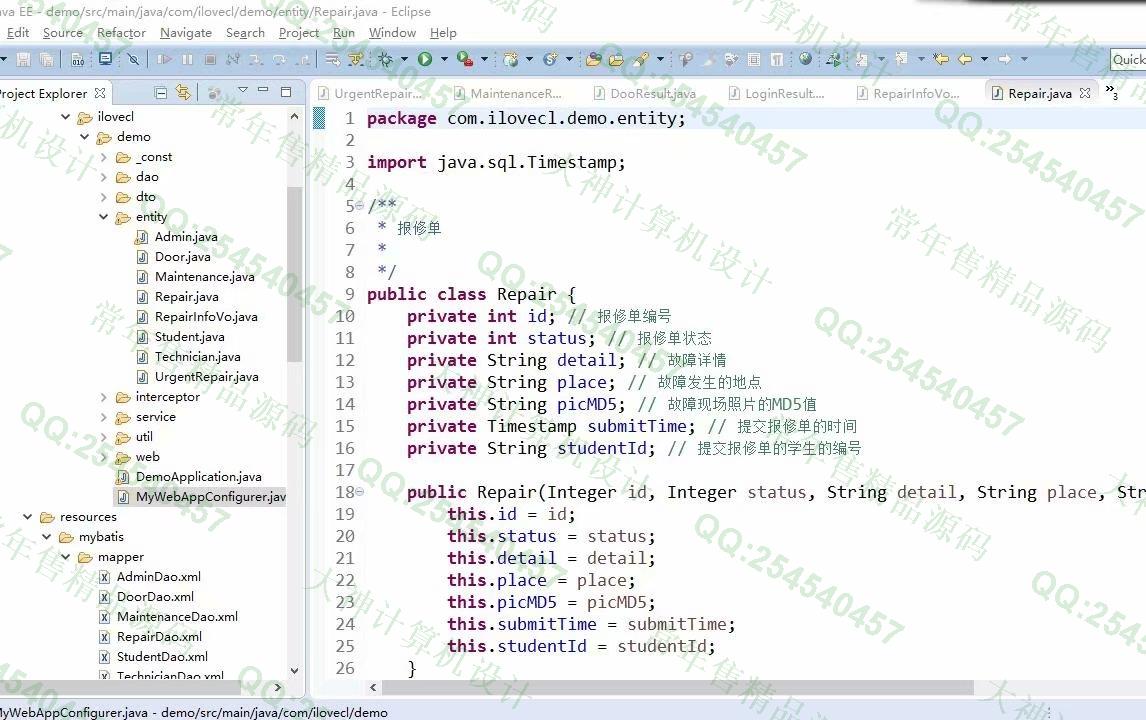This screenshot has height=720, width=1146.
Task: Click the Save All toolbar icon
Action: (x=46, y=59)
